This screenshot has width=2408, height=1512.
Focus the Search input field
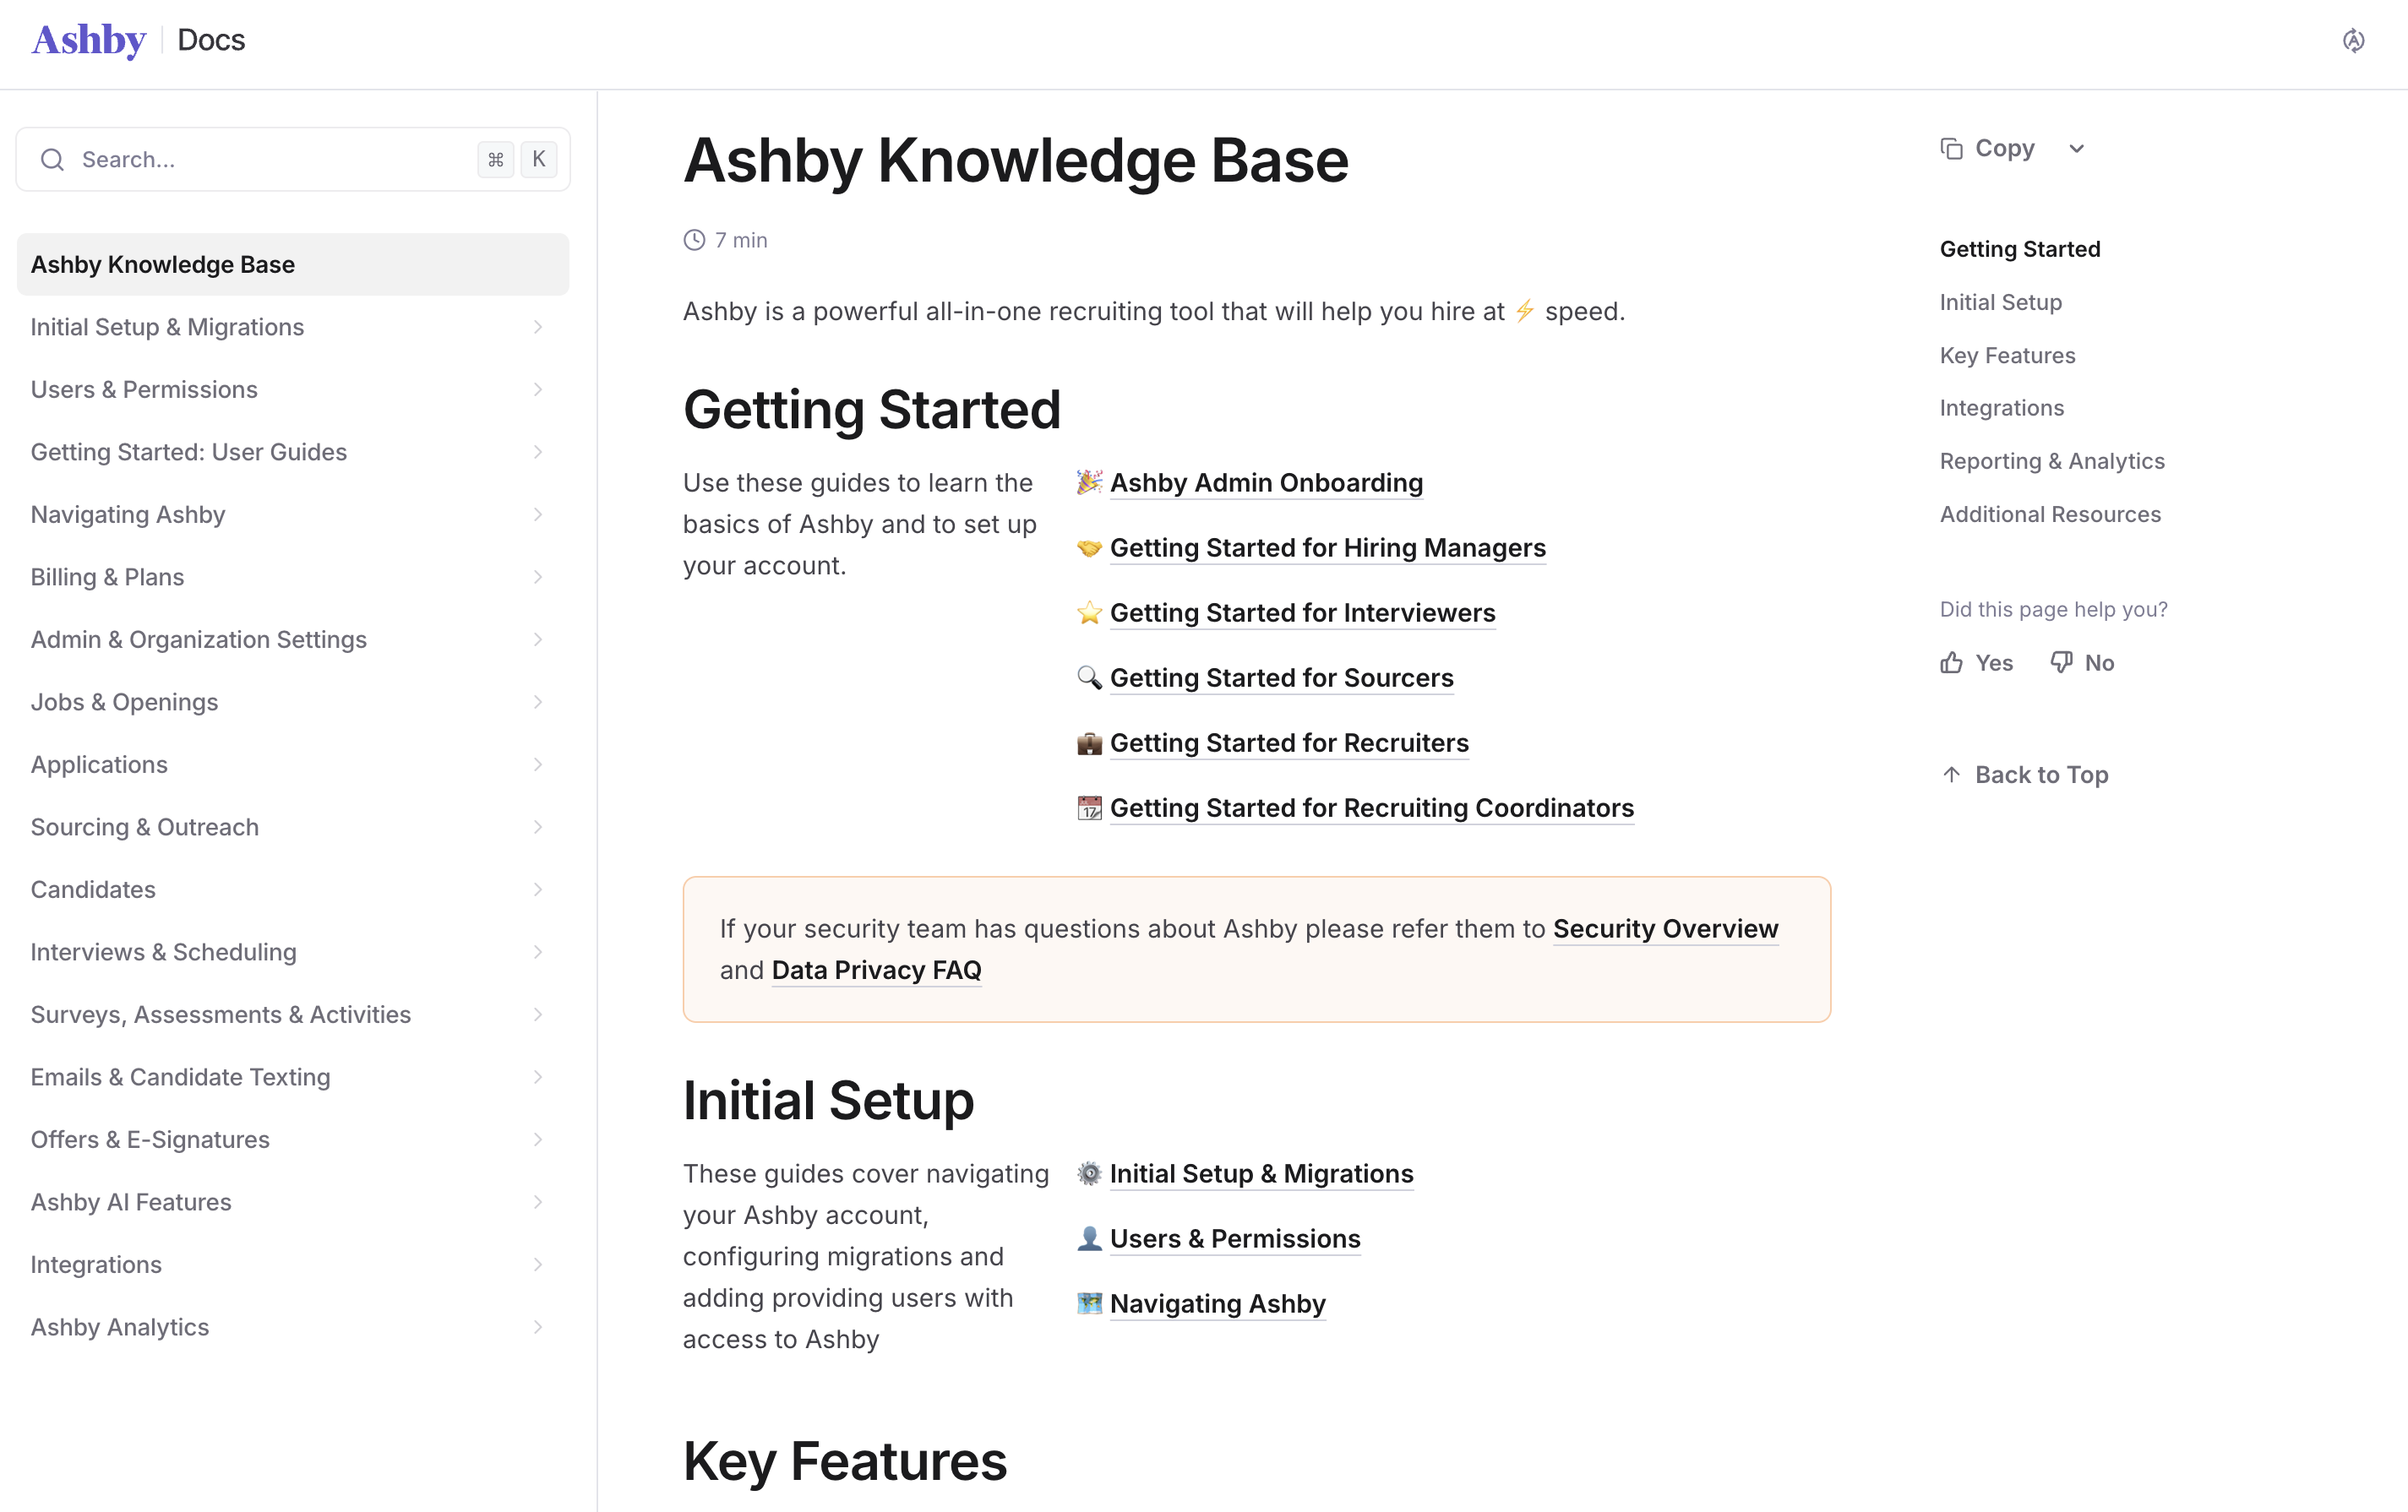point(270,160)
